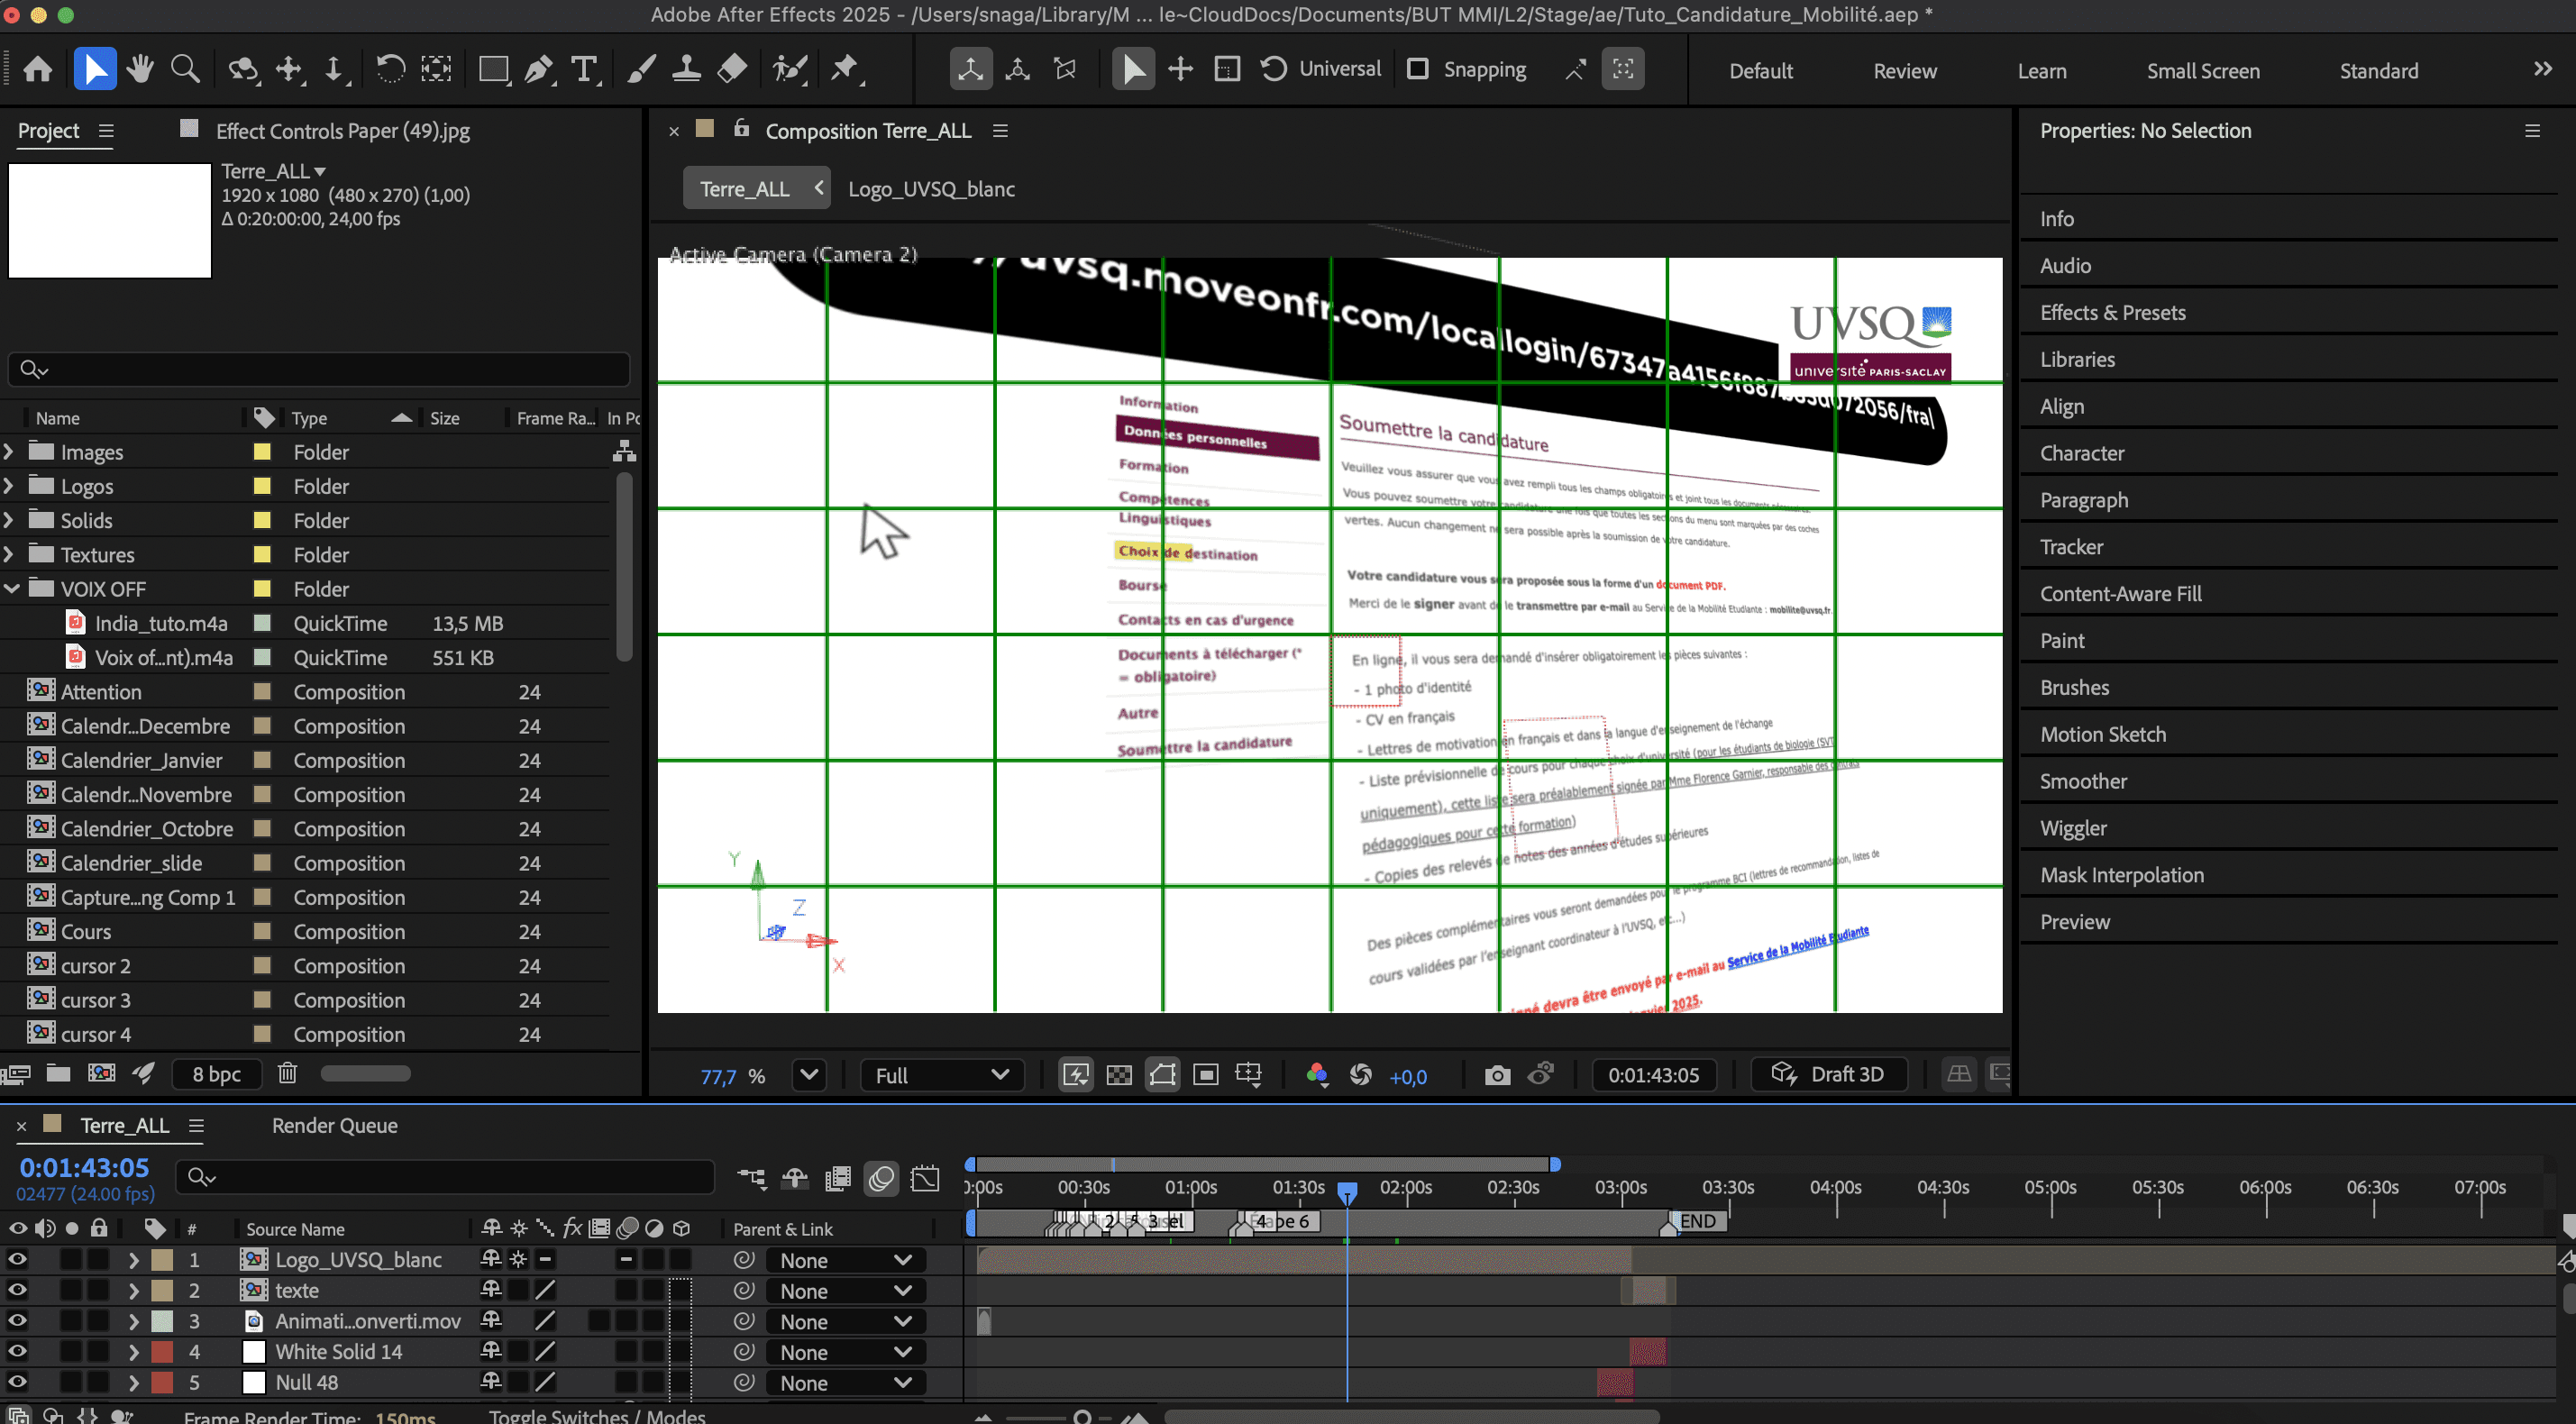Click the snapshot camera icon
This screenshot has width=2576, height=1424.
coord(1497,1075)
